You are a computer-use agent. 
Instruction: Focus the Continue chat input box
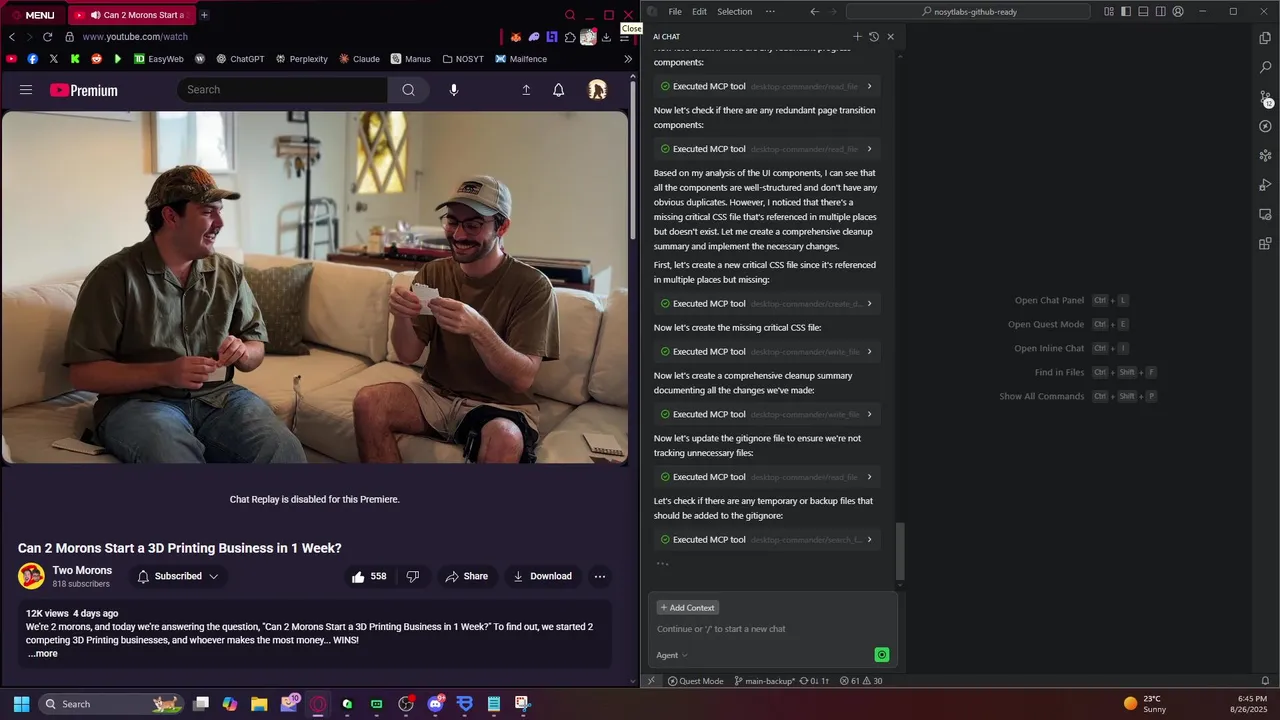click(772, 629)
